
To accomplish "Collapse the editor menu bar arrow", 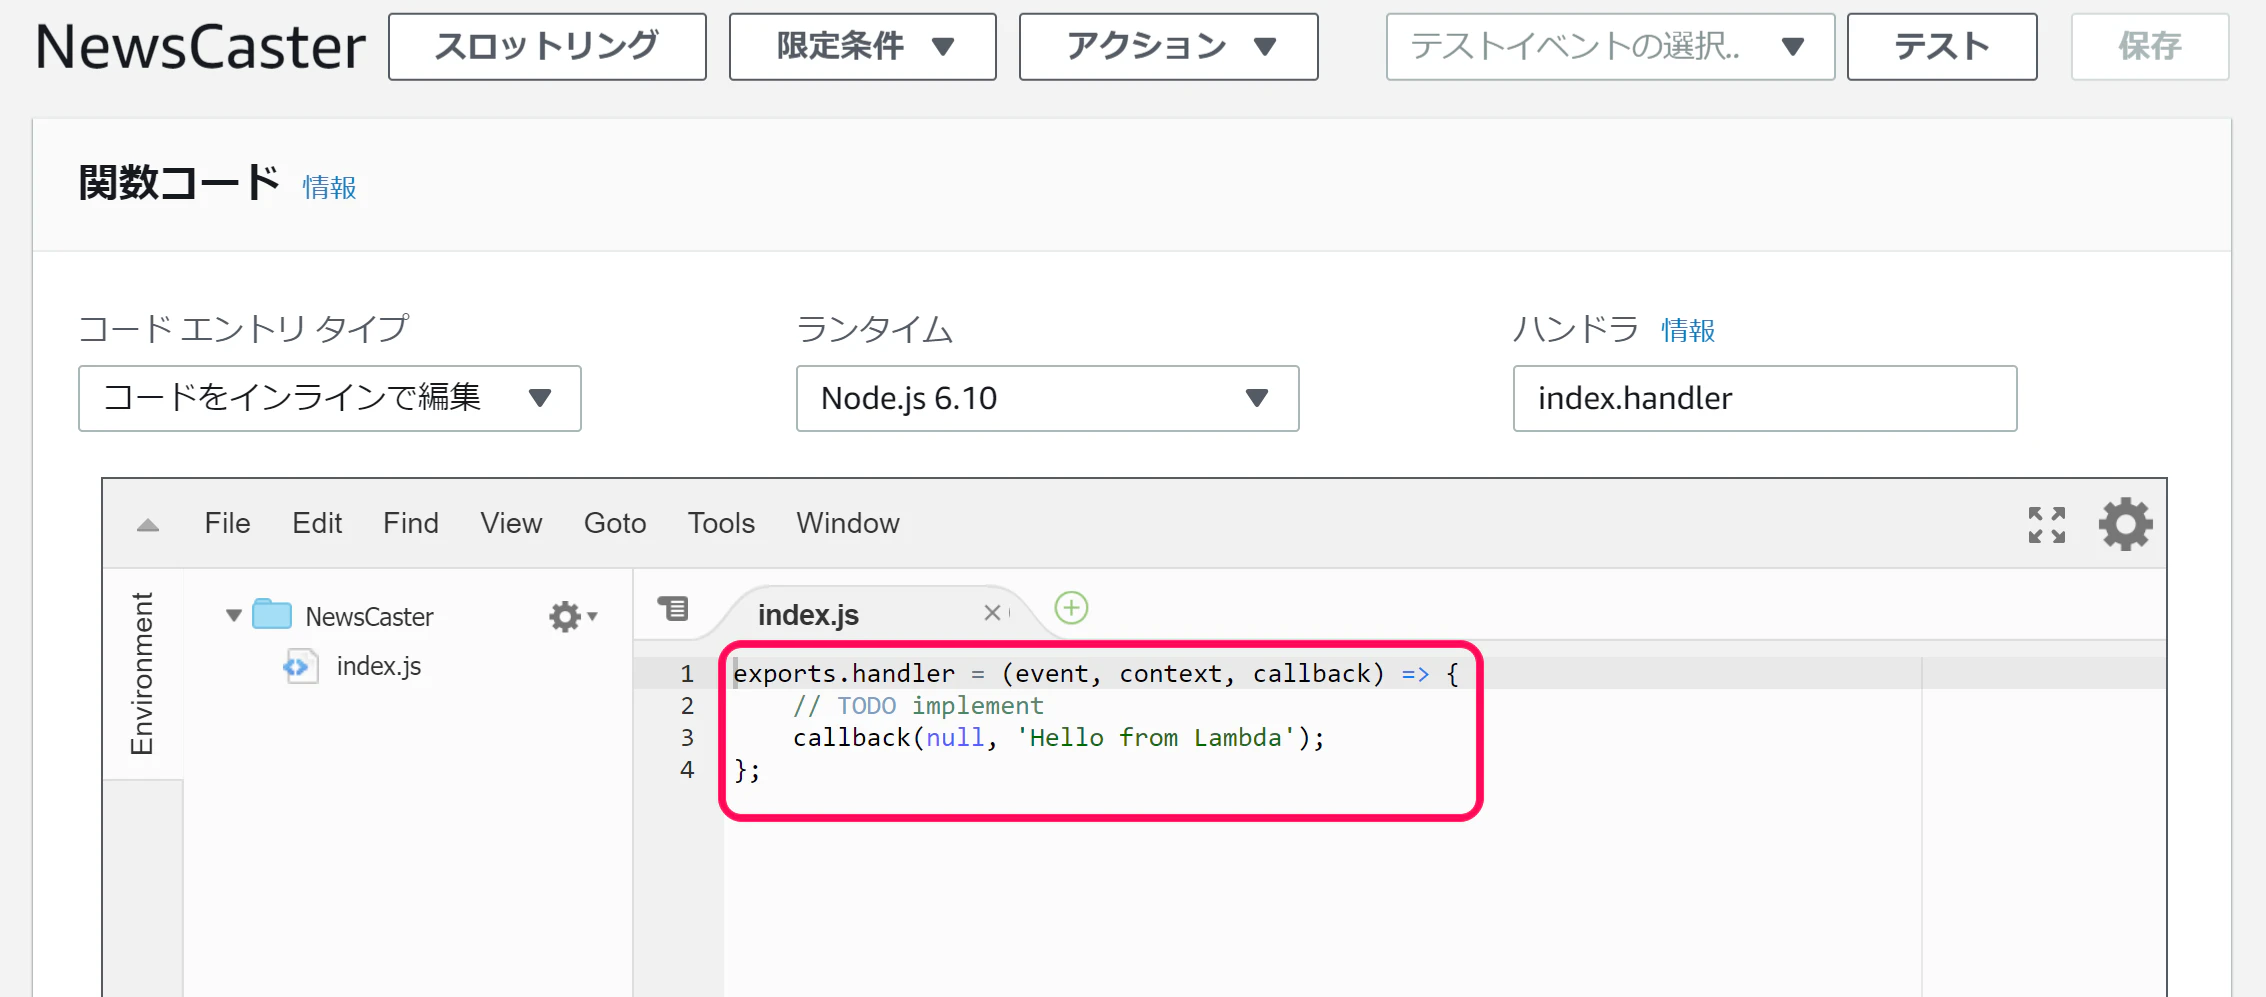I will tap(148, 525).
